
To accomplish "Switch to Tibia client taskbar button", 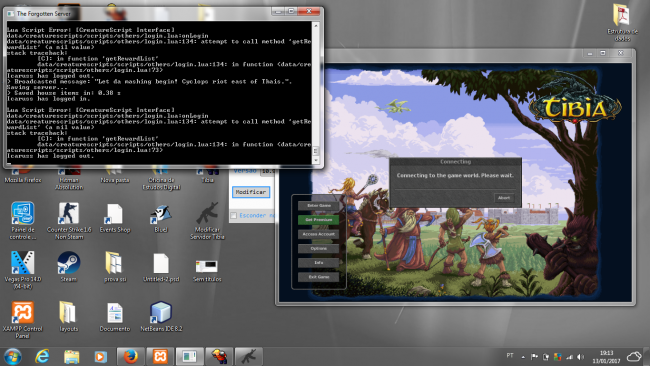I will click(219, 356).
